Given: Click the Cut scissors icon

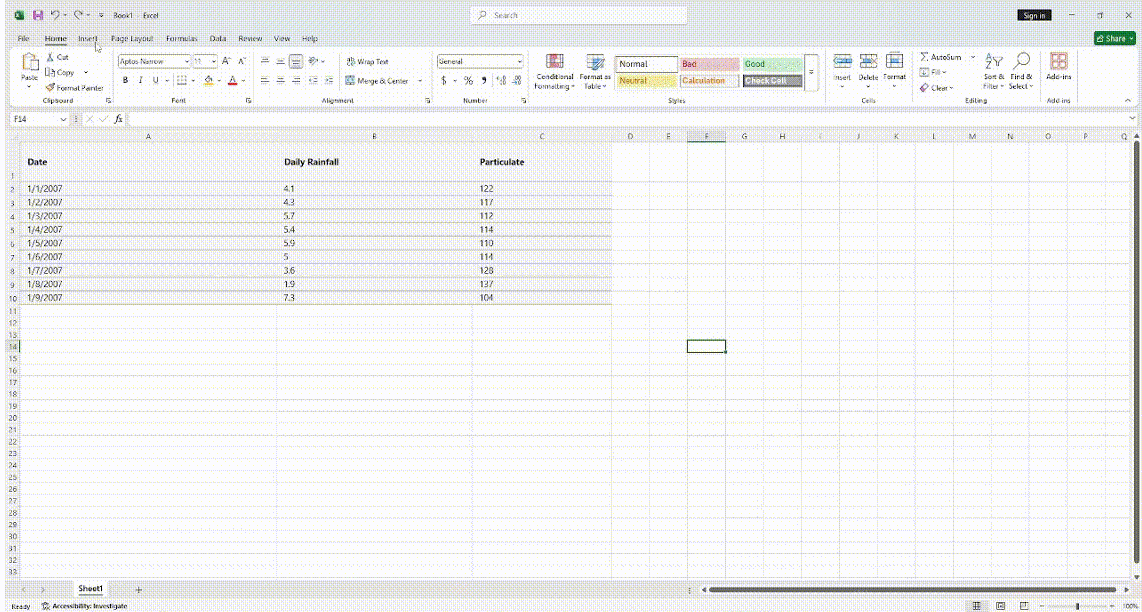Looking at the screenshot, I should click(x=50, y=57).
